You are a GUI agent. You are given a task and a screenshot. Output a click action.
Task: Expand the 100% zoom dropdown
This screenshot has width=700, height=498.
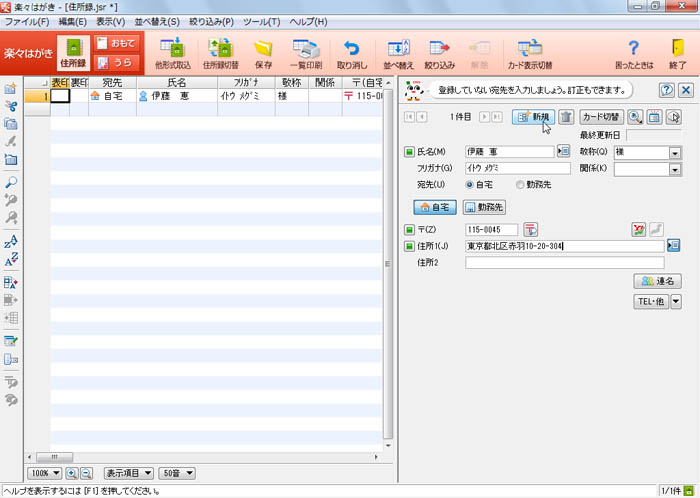pos(56,472)
